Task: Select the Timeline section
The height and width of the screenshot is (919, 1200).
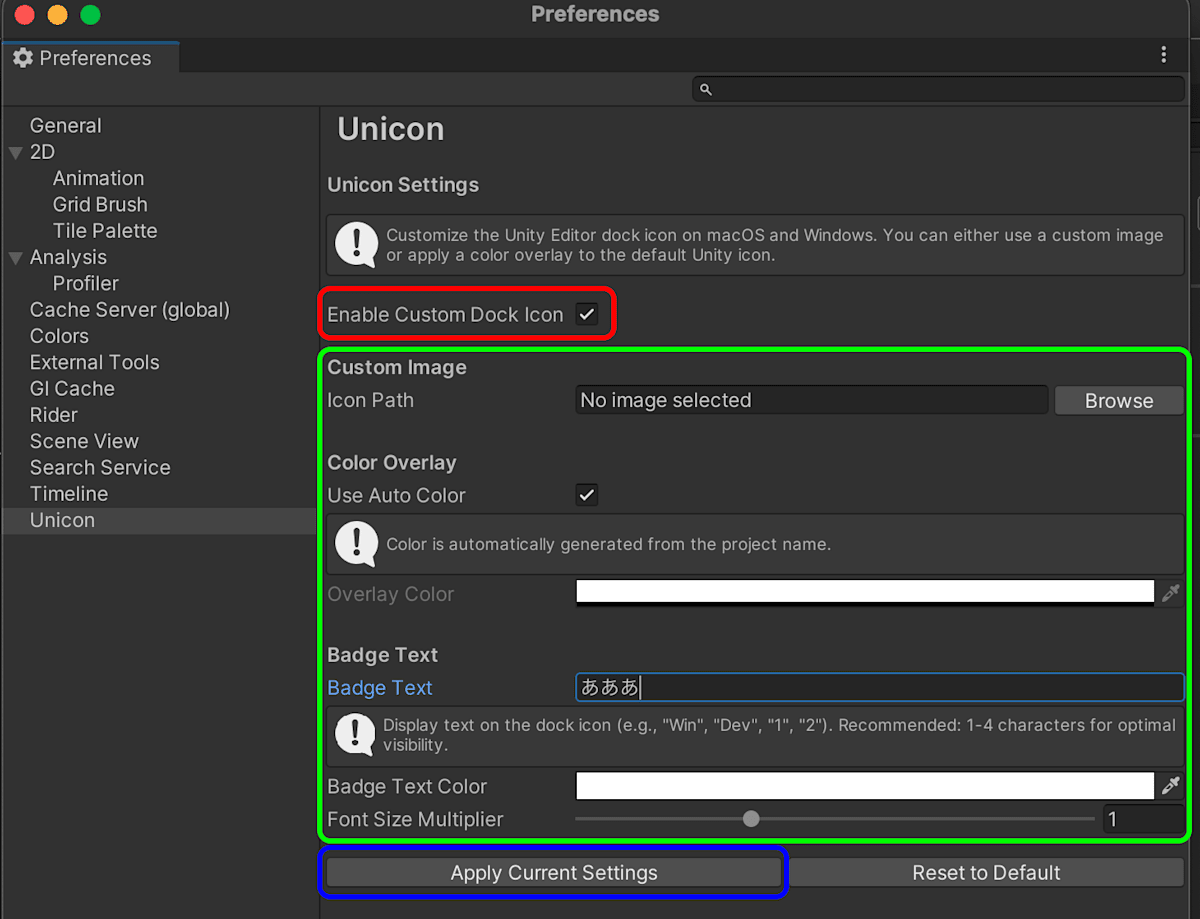Action: click(x=69, y=493)
